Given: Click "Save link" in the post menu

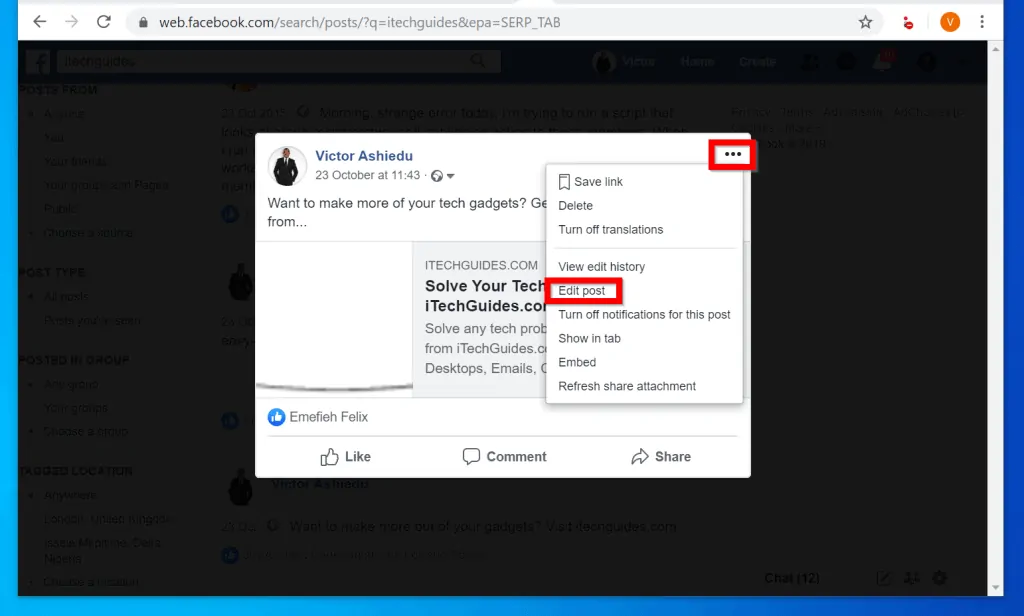Looking at the screenshot, I should coord(598,181).
